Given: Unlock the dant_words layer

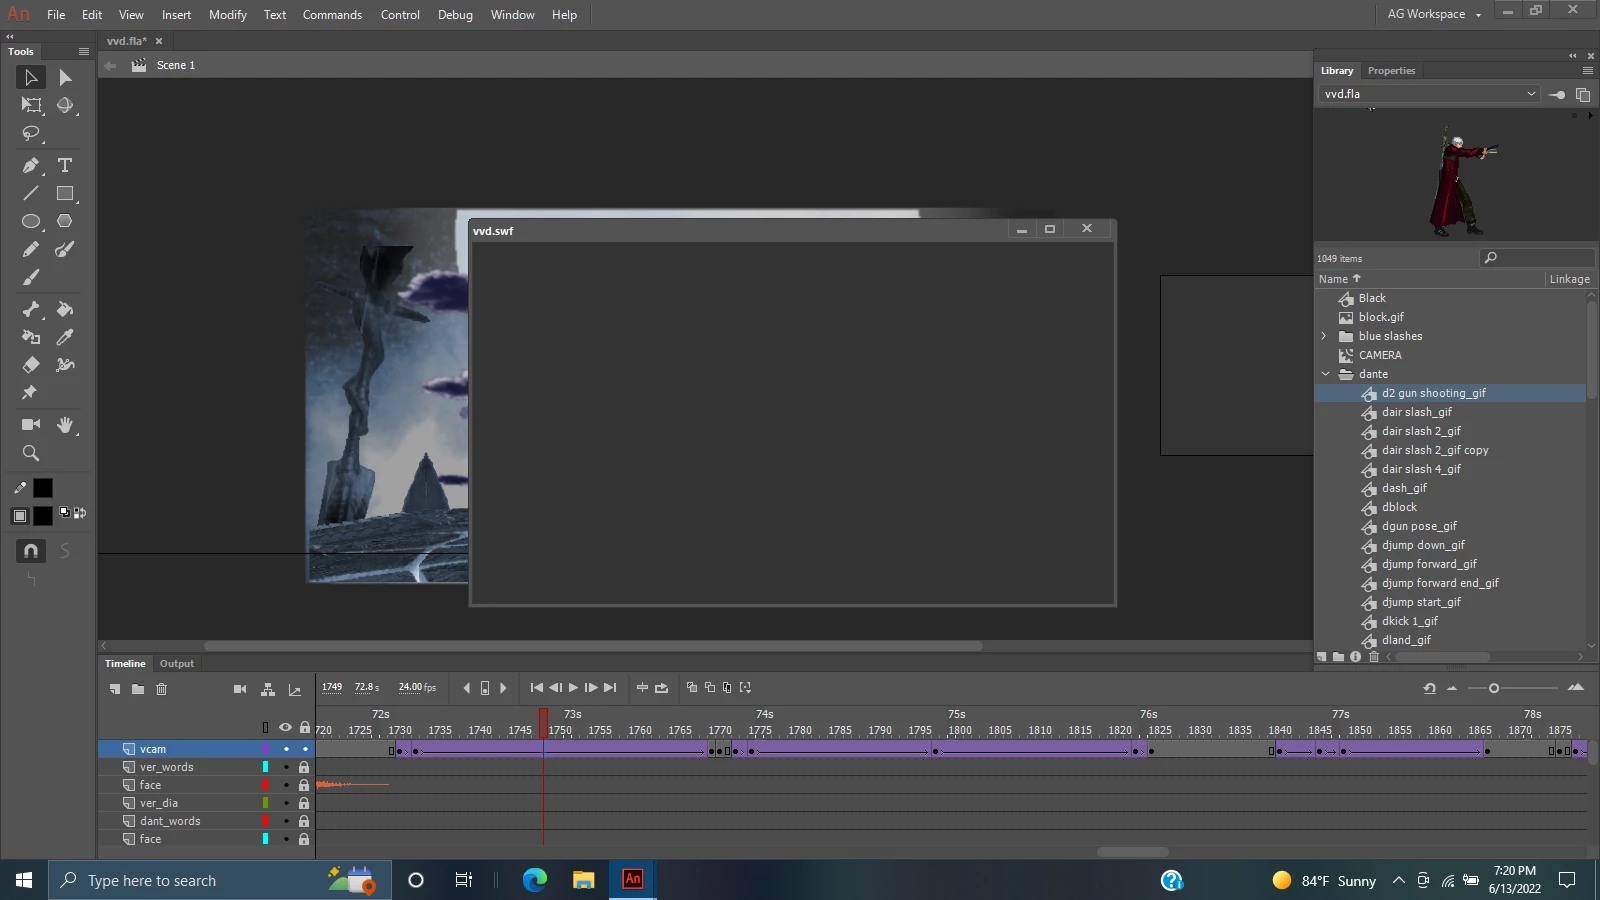Looking at the screenshot, I should [x=304, y=821].
